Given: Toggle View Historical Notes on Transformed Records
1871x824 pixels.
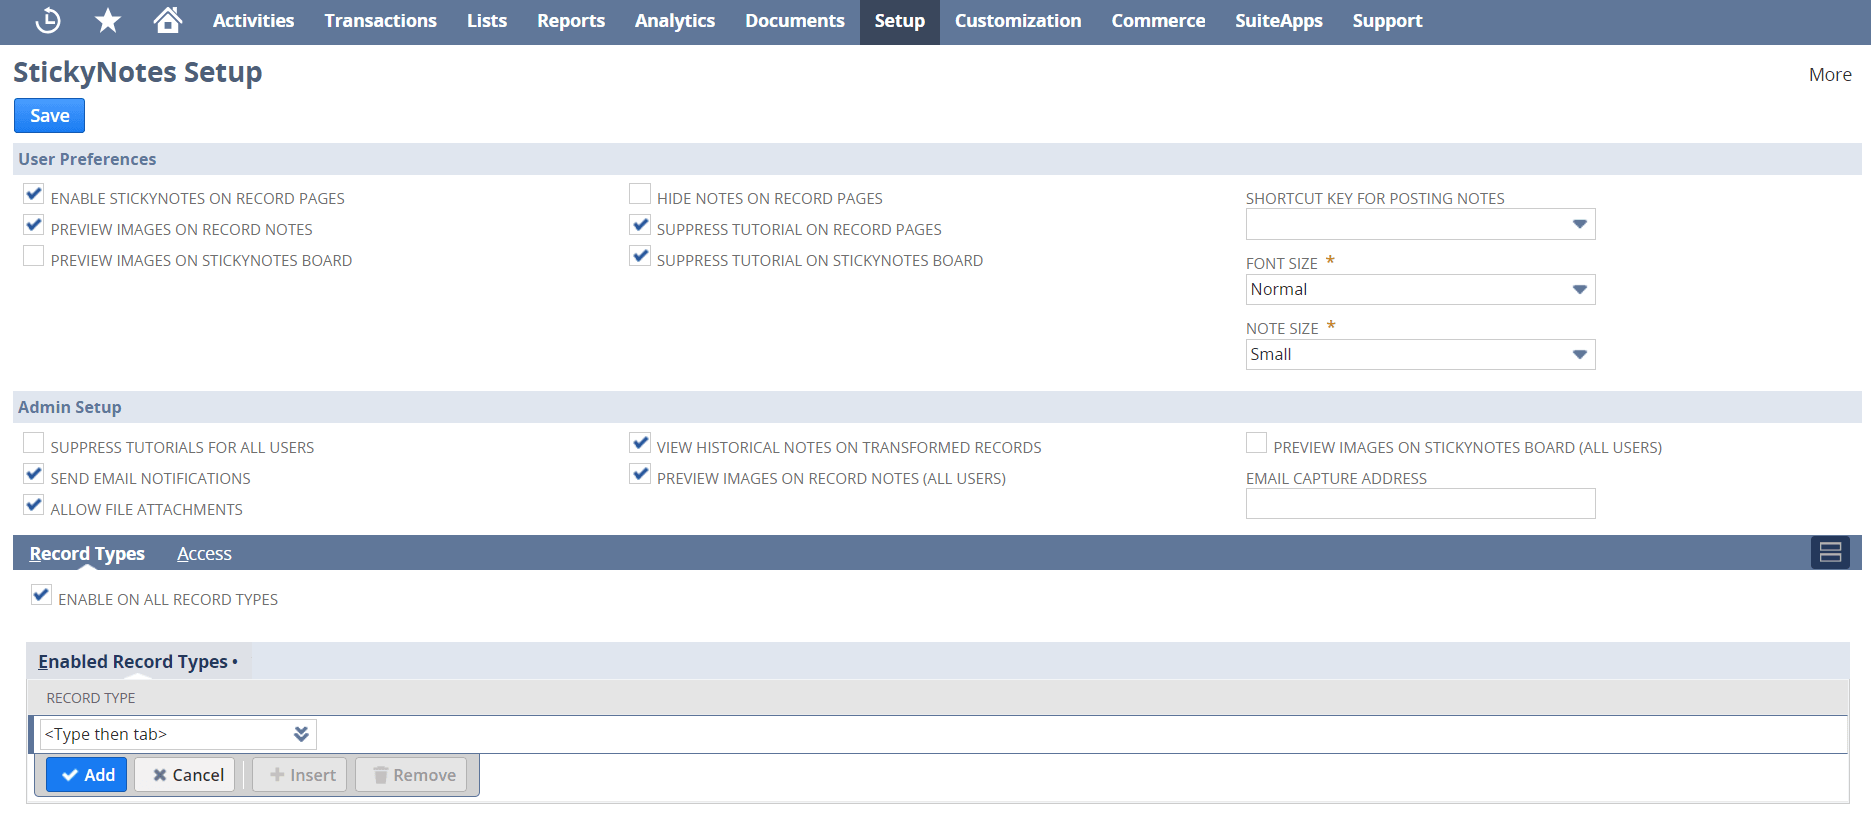Looking at the screenshot, I should (x=640, y=444).
